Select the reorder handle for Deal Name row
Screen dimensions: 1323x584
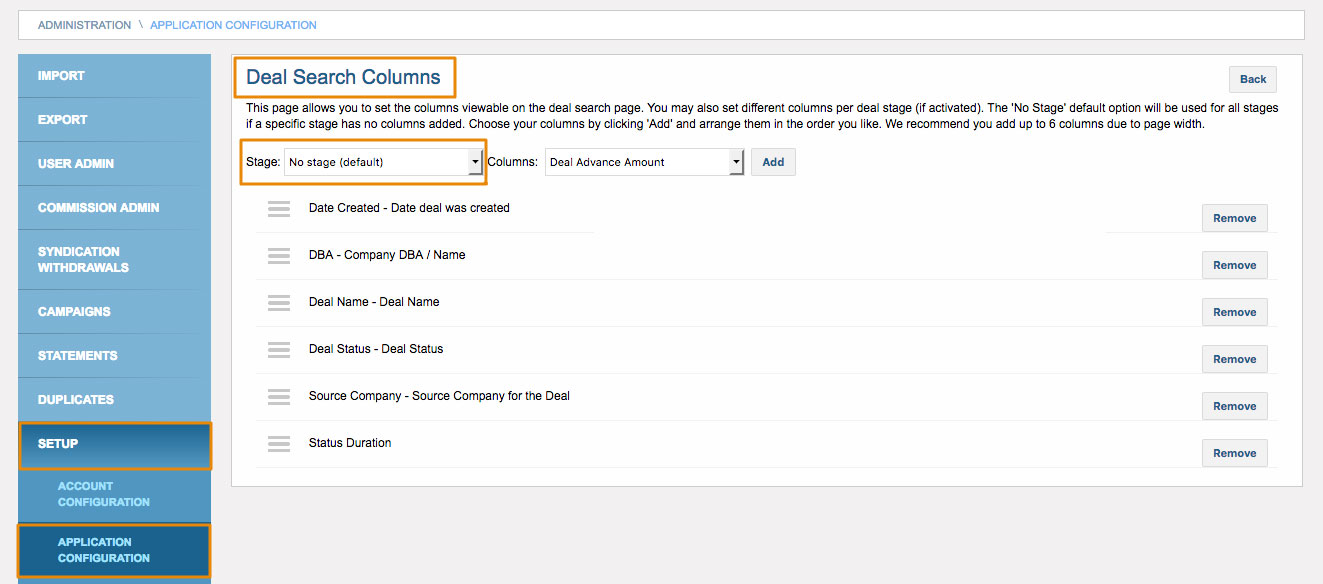(279, 303)
